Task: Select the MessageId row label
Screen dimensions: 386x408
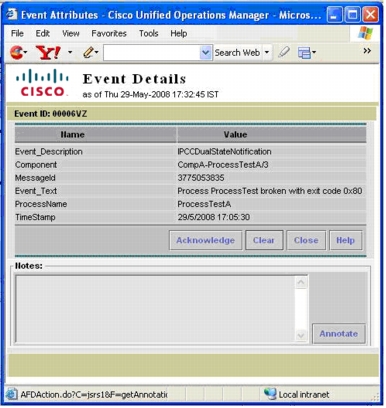Action: click(x=35, y=178)
